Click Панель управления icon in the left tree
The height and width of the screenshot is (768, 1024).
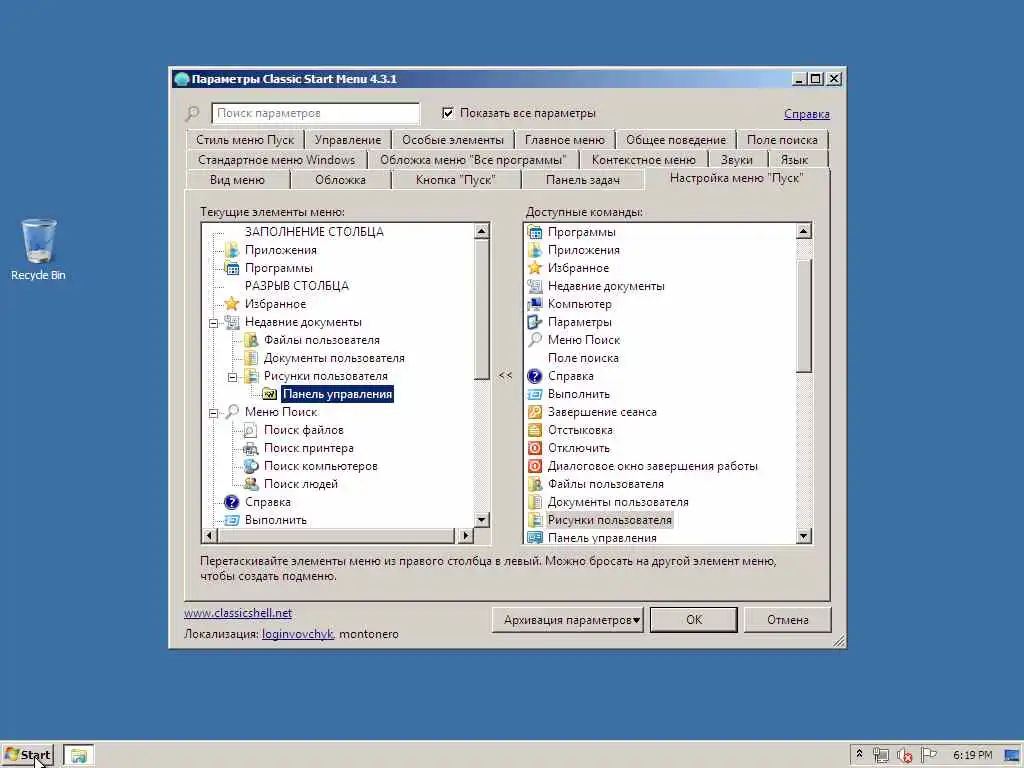pyautogui.click(x=270, y=394)
